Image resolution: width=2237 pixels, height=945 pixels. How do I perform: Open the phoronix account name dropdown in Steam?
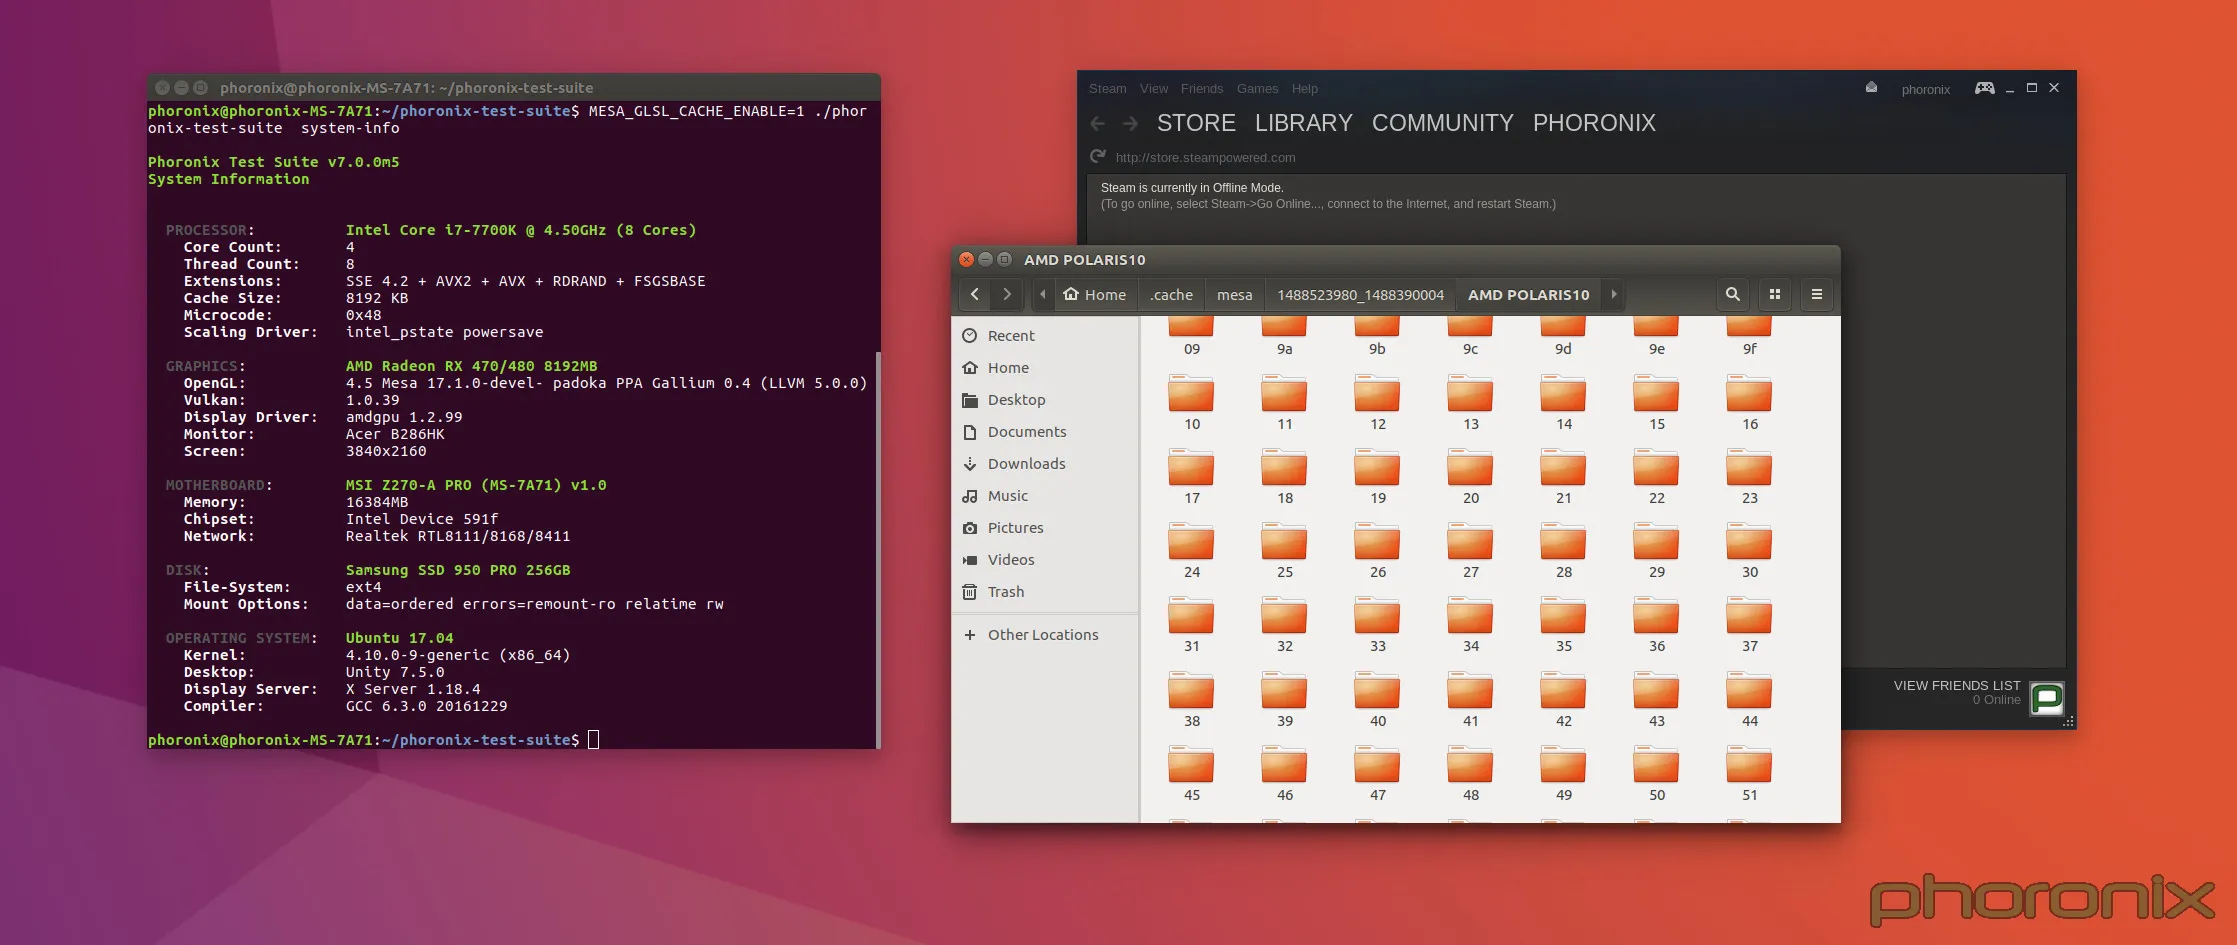click(1925, 89)
